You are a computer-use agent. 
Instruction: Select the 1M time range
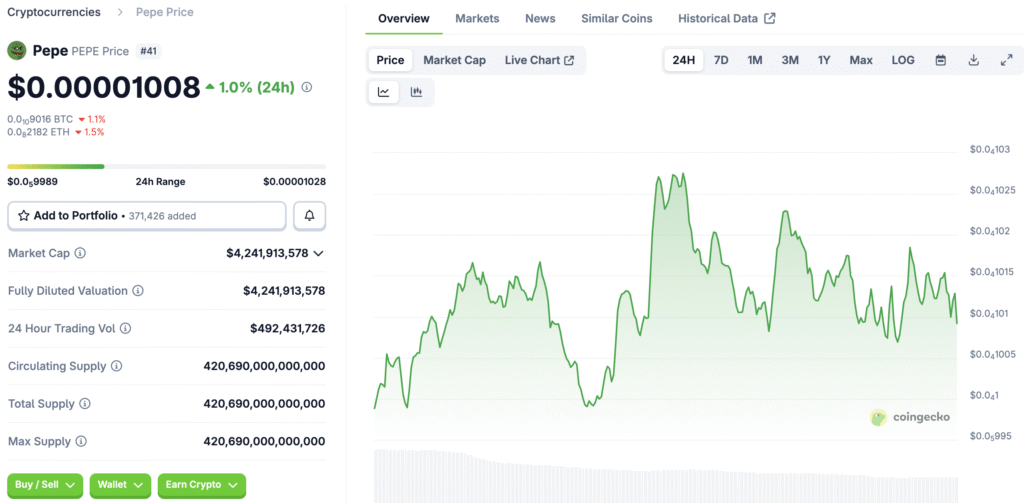point(755,60)
